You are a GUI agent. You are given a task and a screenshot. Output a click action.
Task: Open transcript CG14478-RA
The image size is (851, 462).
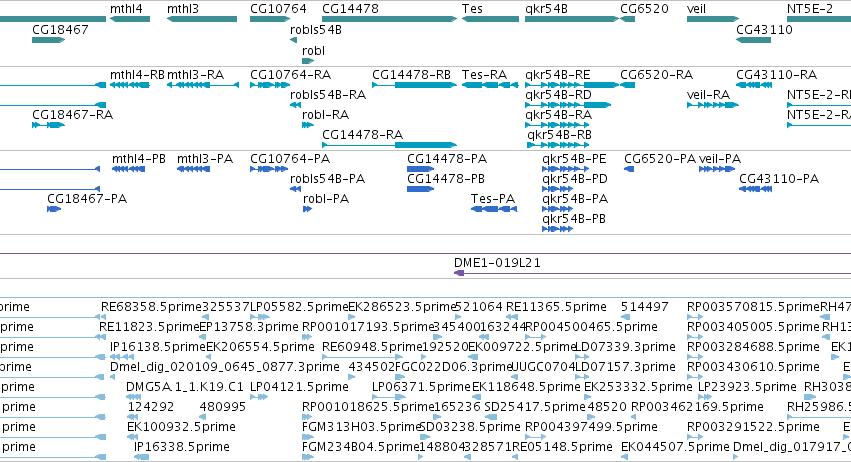(363, 135)
